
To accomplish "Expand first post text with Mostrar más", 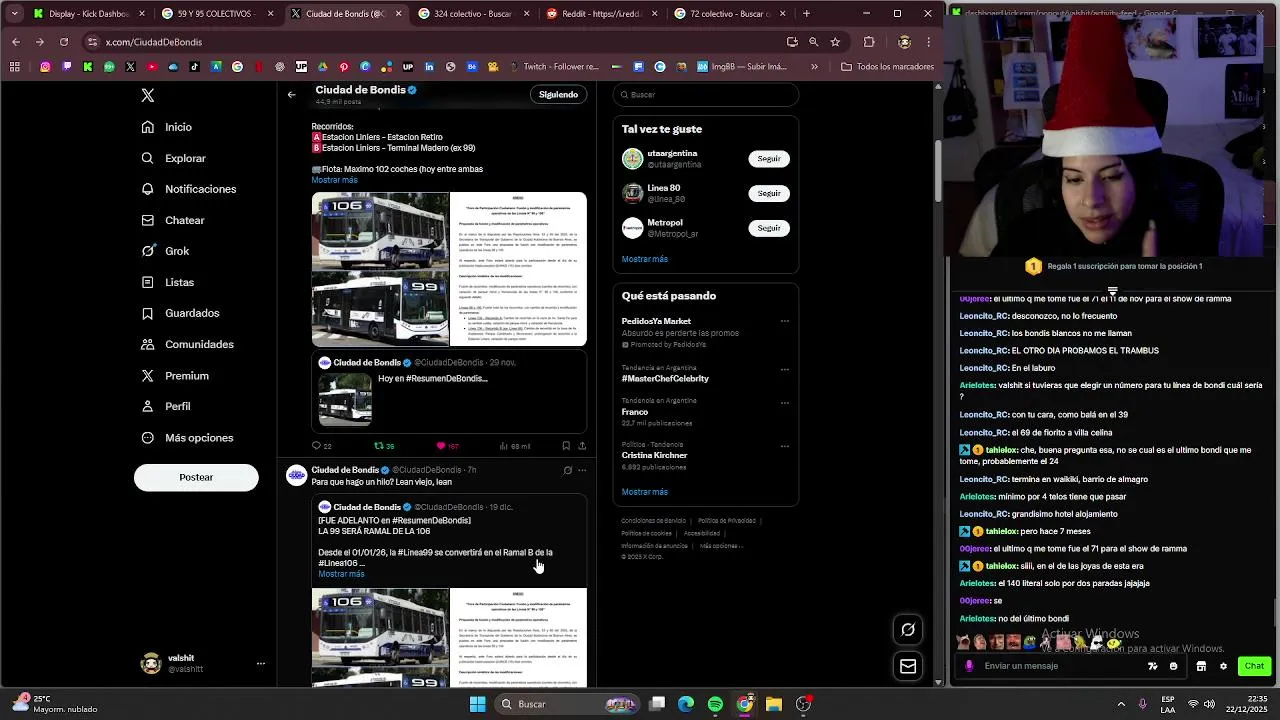I will tap(334, 180).
